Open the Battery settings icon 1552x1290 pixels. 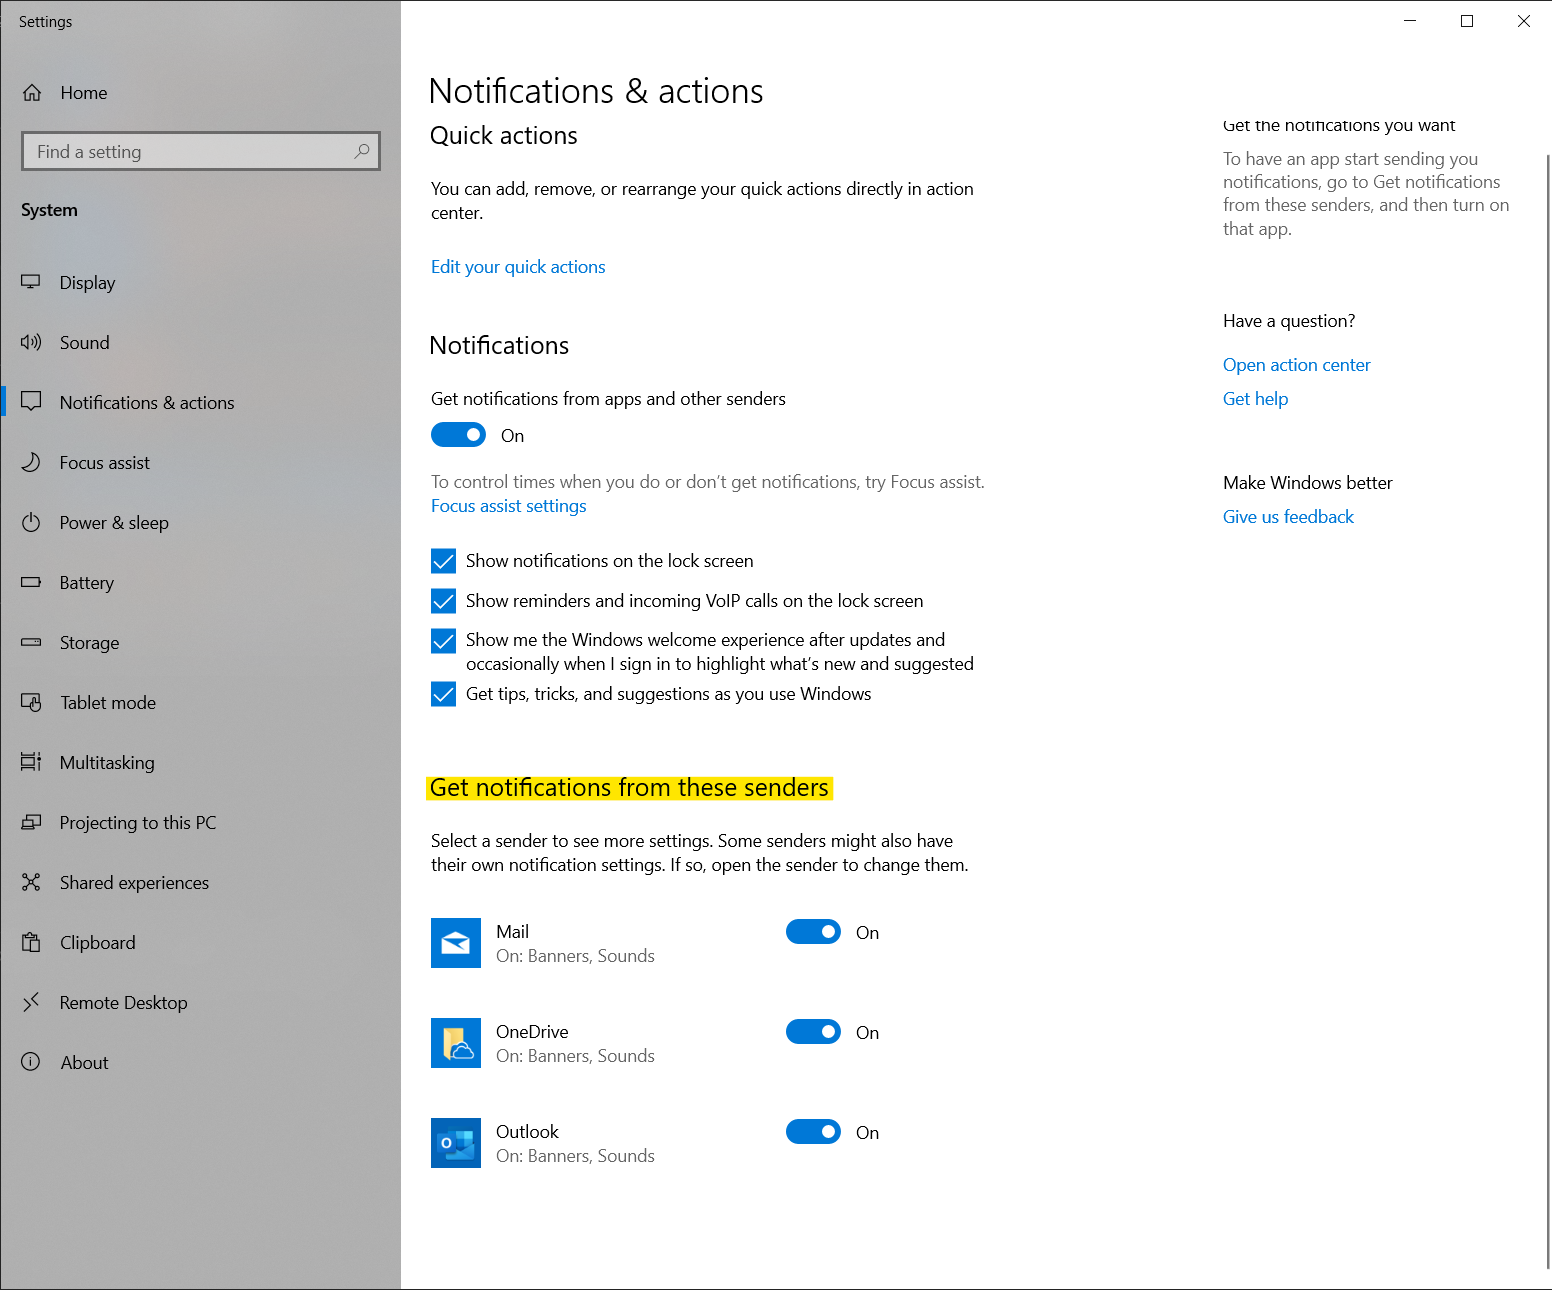click(31, 582)
